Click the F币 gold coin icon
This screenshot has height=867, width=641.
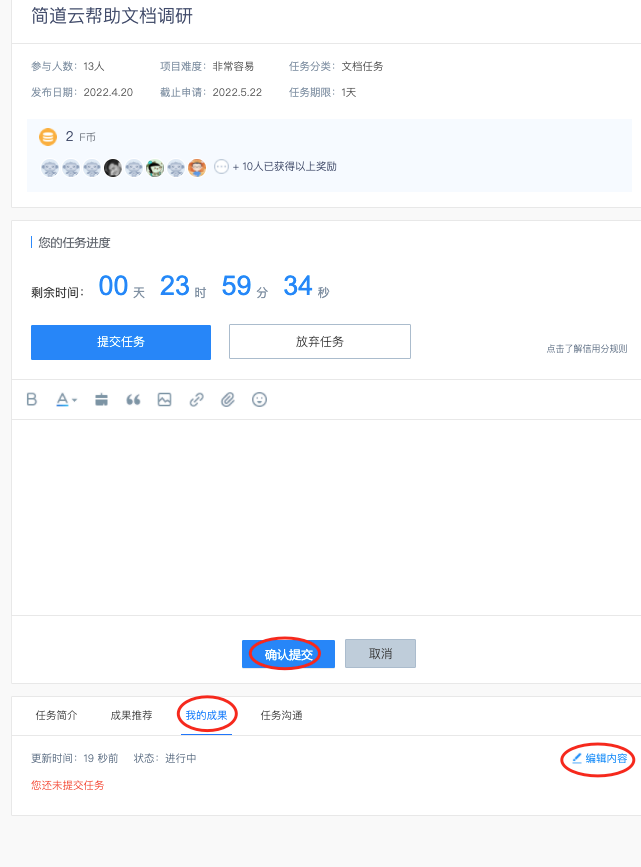[x=48, y=137]
